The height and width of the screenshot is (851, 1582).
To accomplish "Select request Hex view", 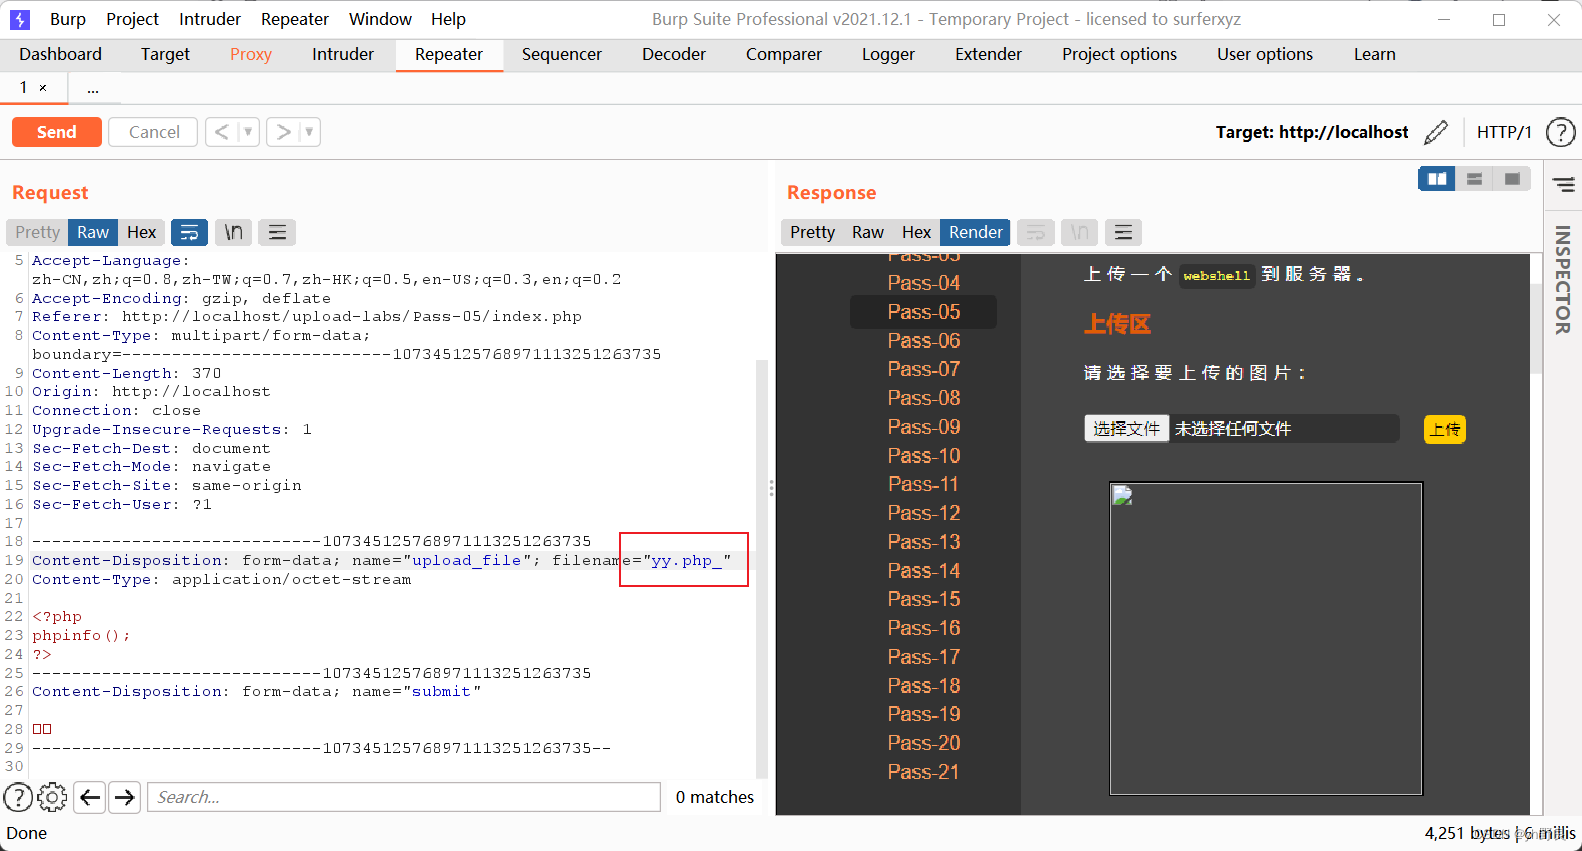I will tap(141, 232).
